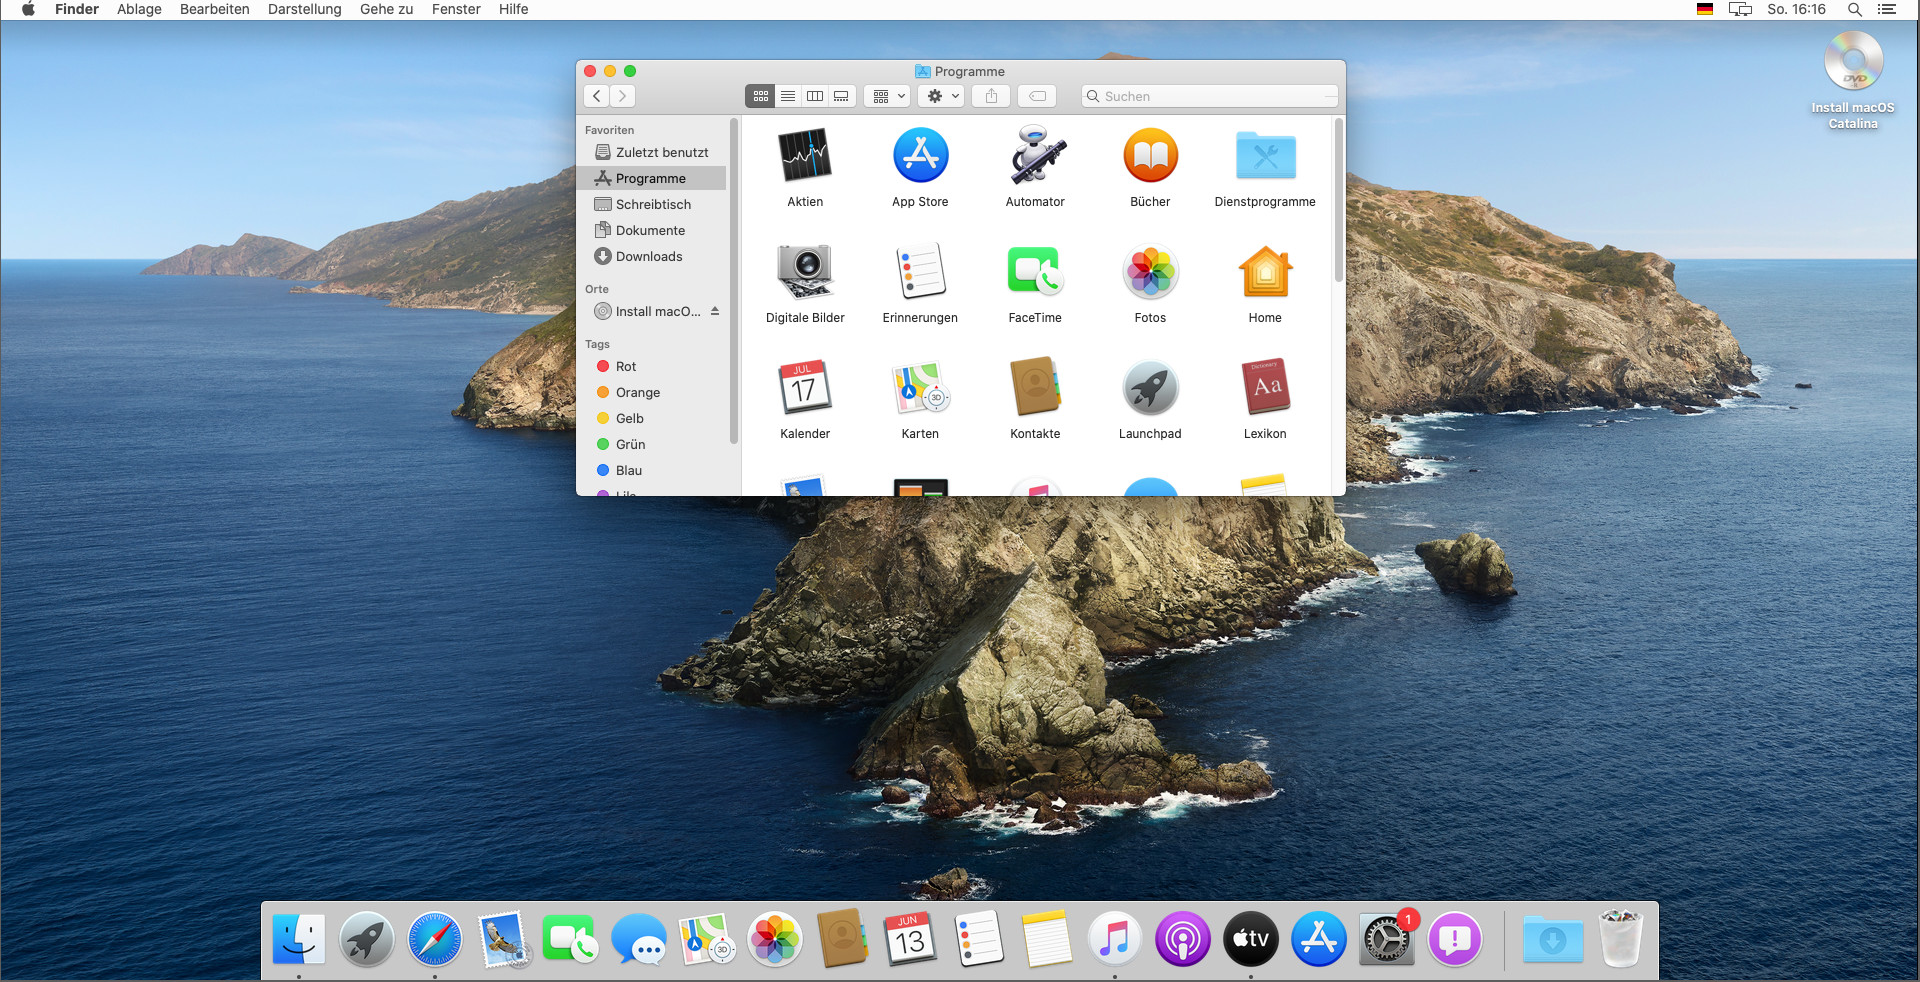
Task: Go to Downloads in the sidebar
Action: point(649,256)
